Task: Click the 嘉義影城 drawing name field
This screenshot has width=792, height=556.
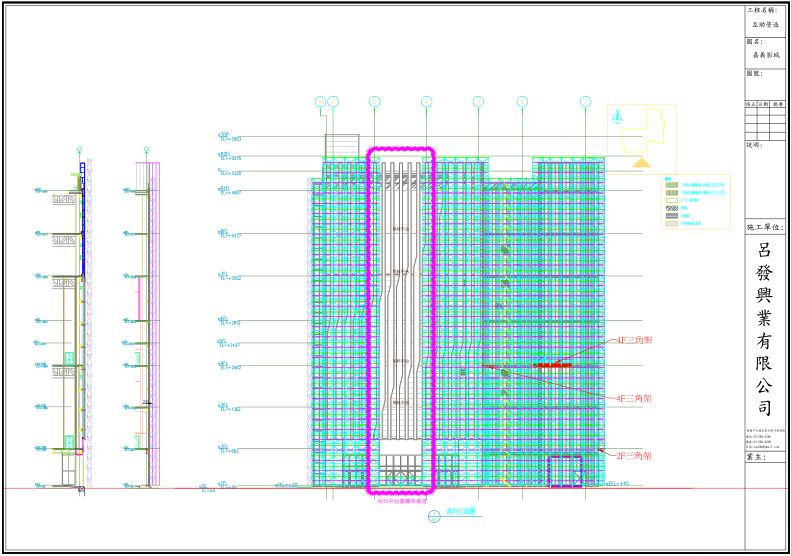Action: click(767, 57)
